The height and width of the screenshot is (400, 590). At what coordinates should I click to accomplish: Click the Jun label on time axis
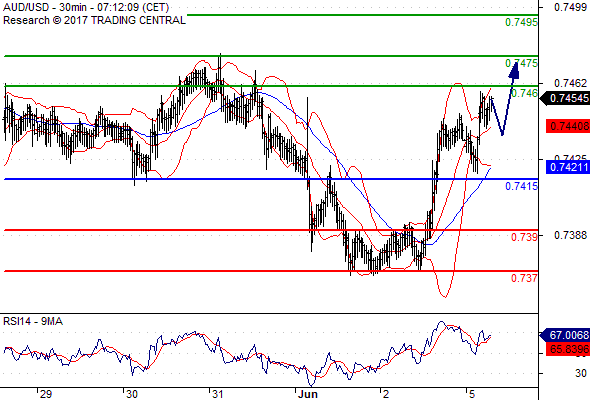(x=307, y=394)
